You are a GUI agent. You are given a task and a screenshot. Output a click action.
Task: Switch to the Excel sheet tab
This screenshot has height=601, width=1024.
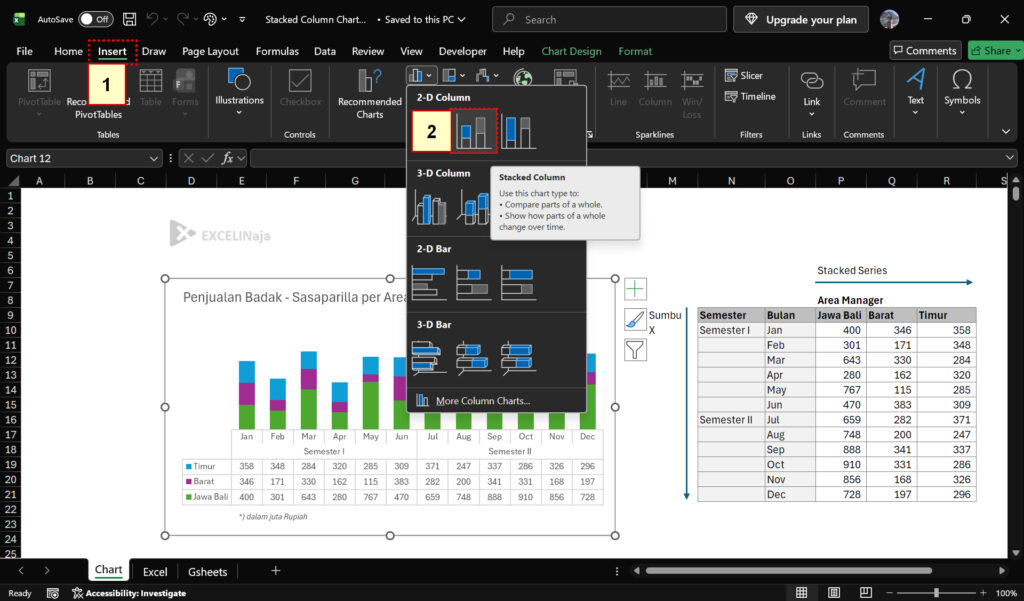(x=155, y=572)
